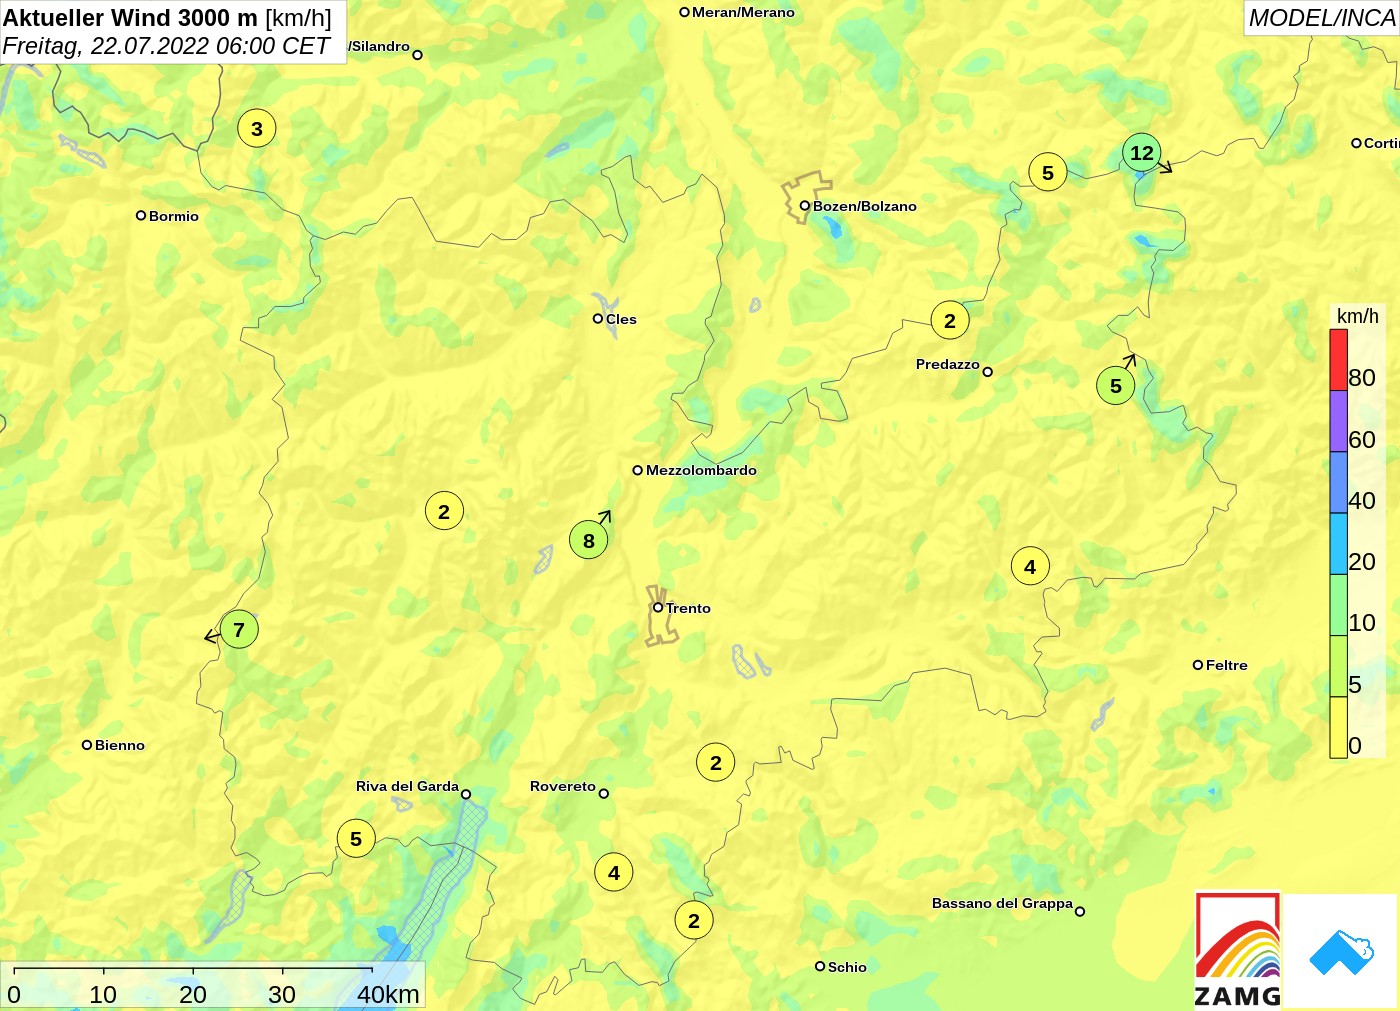Viewport: 1400px width, 1011px height.
Task: Click the wind arrow on the 8 marker
Action: [x=605, y=516]
